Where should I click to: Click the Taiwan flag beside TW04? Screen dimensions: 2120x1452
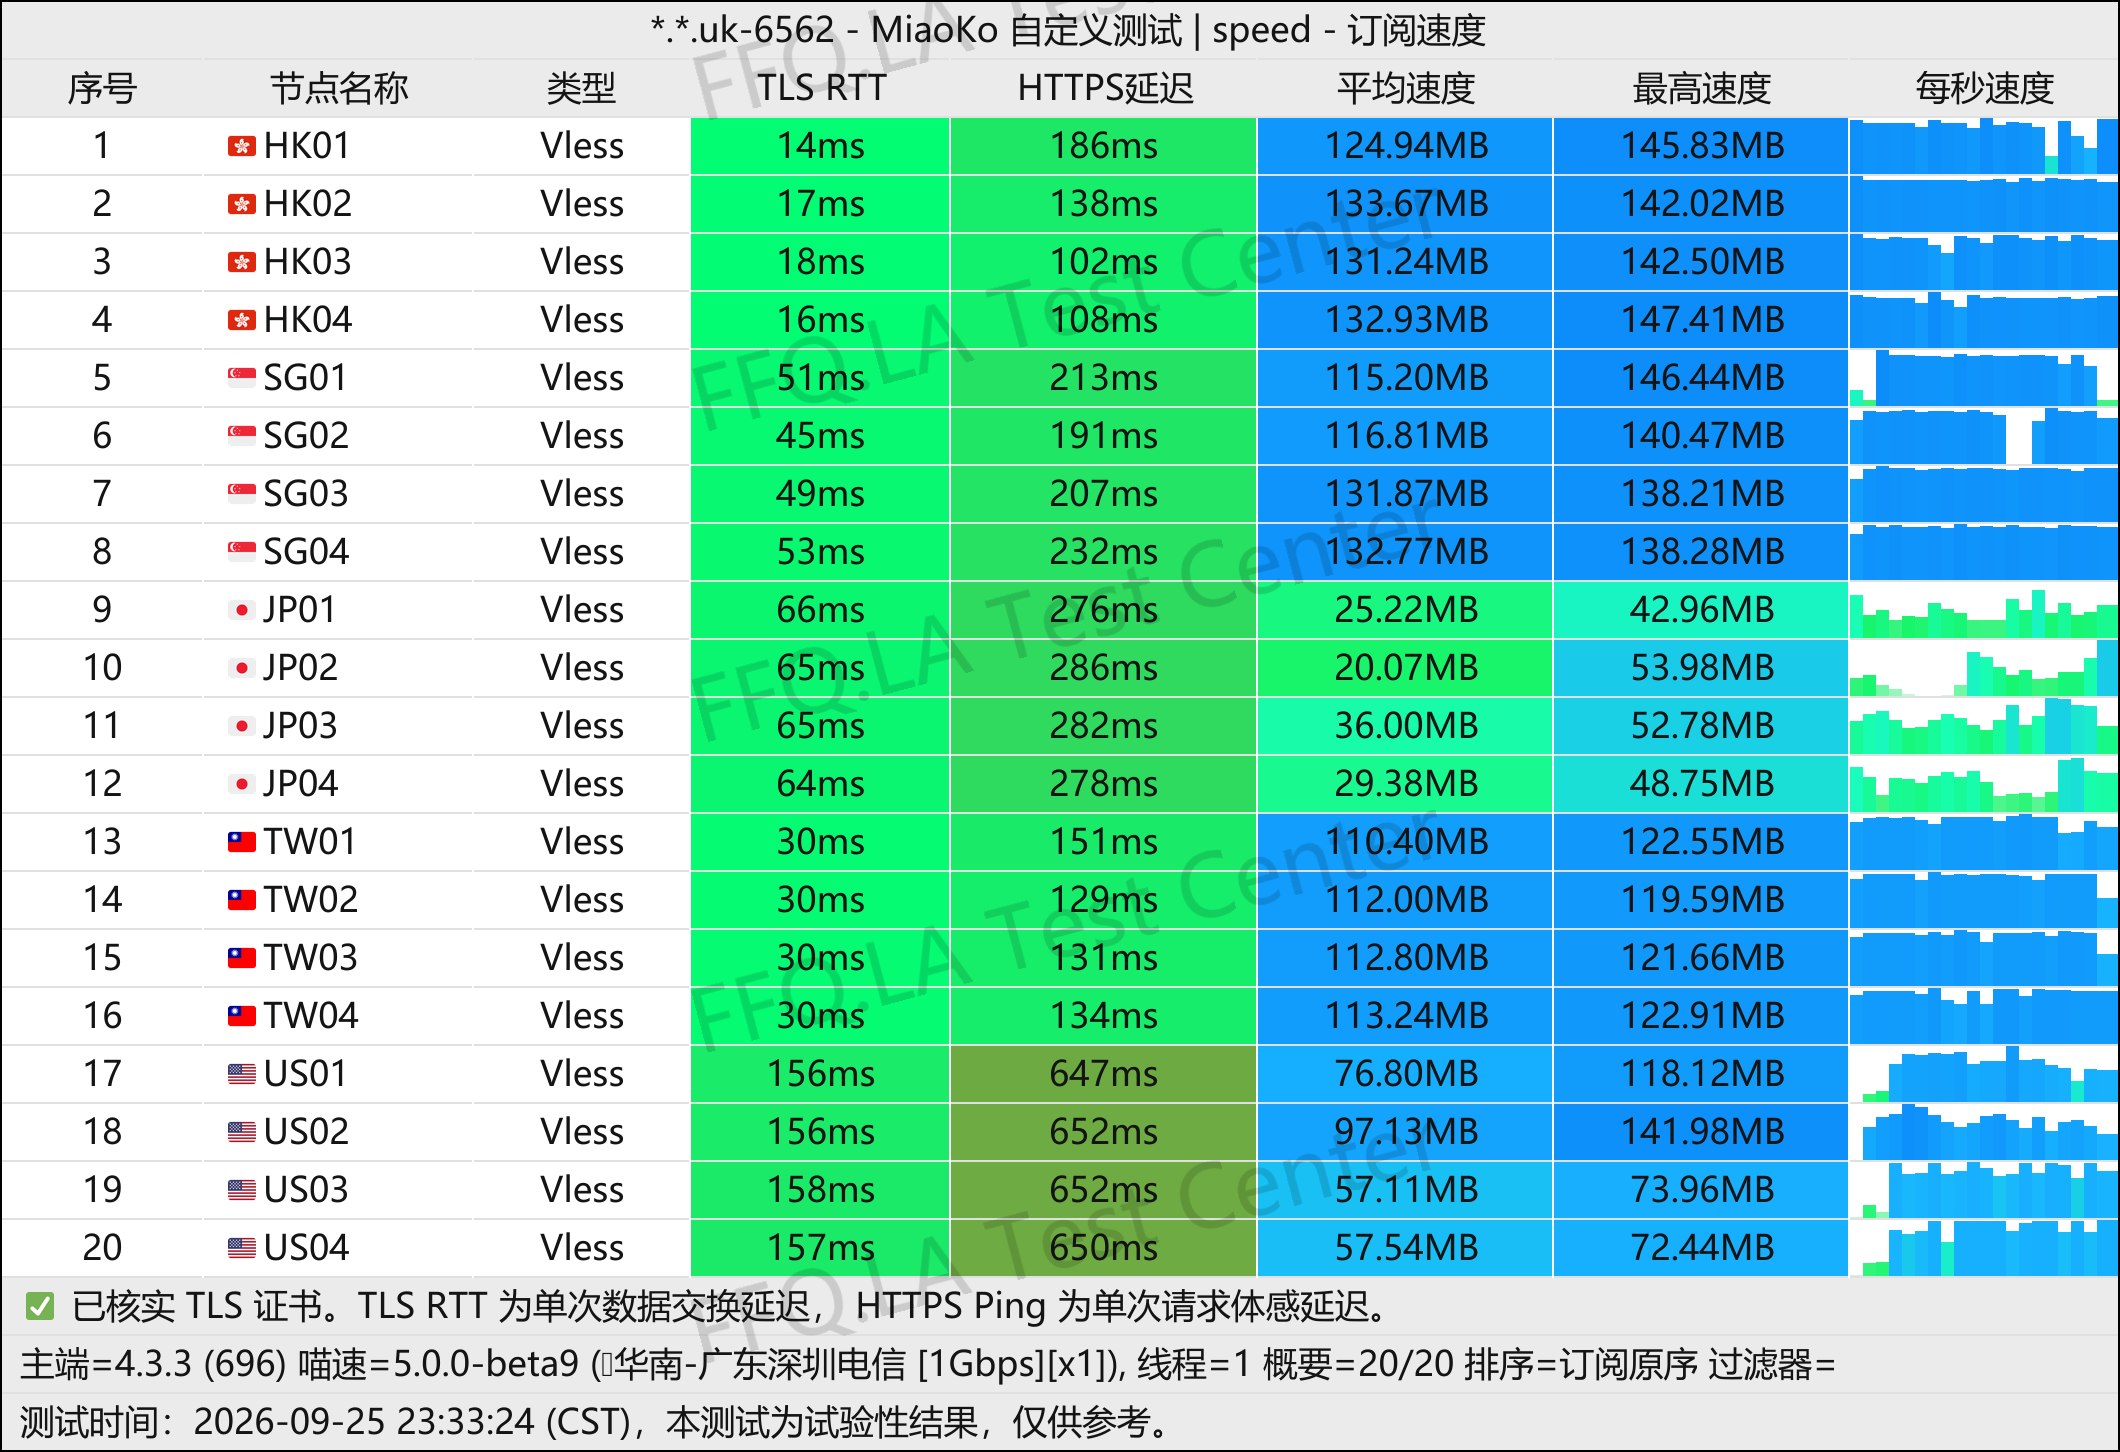click(241, 1016)
